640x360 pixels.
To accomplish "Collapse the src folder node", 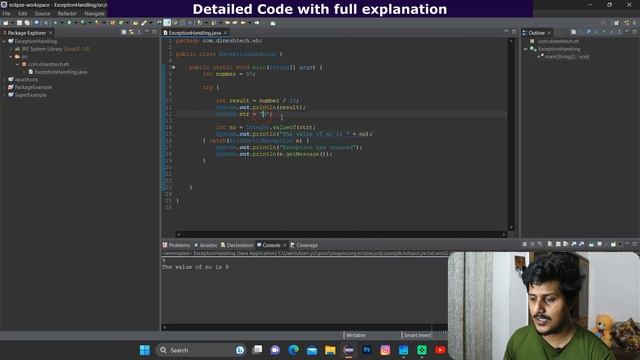I will [11, 57].
